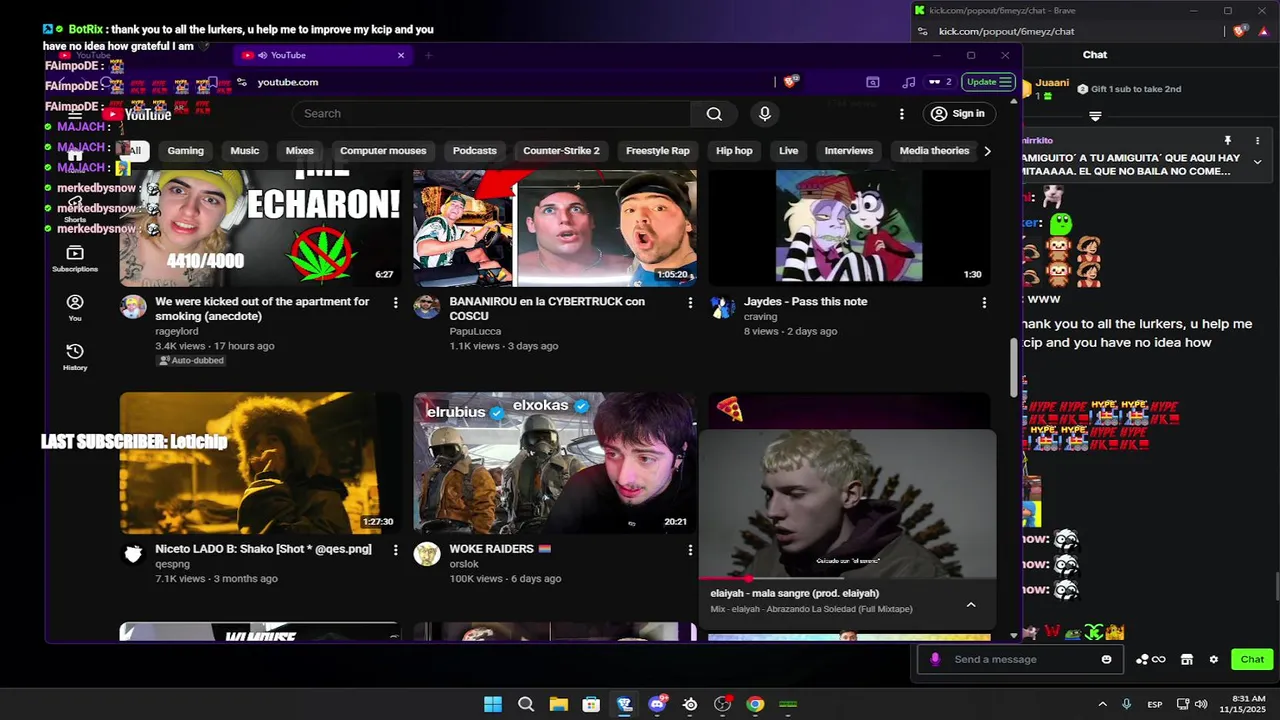Open Google Chrome from taskbar

point(755,704)
